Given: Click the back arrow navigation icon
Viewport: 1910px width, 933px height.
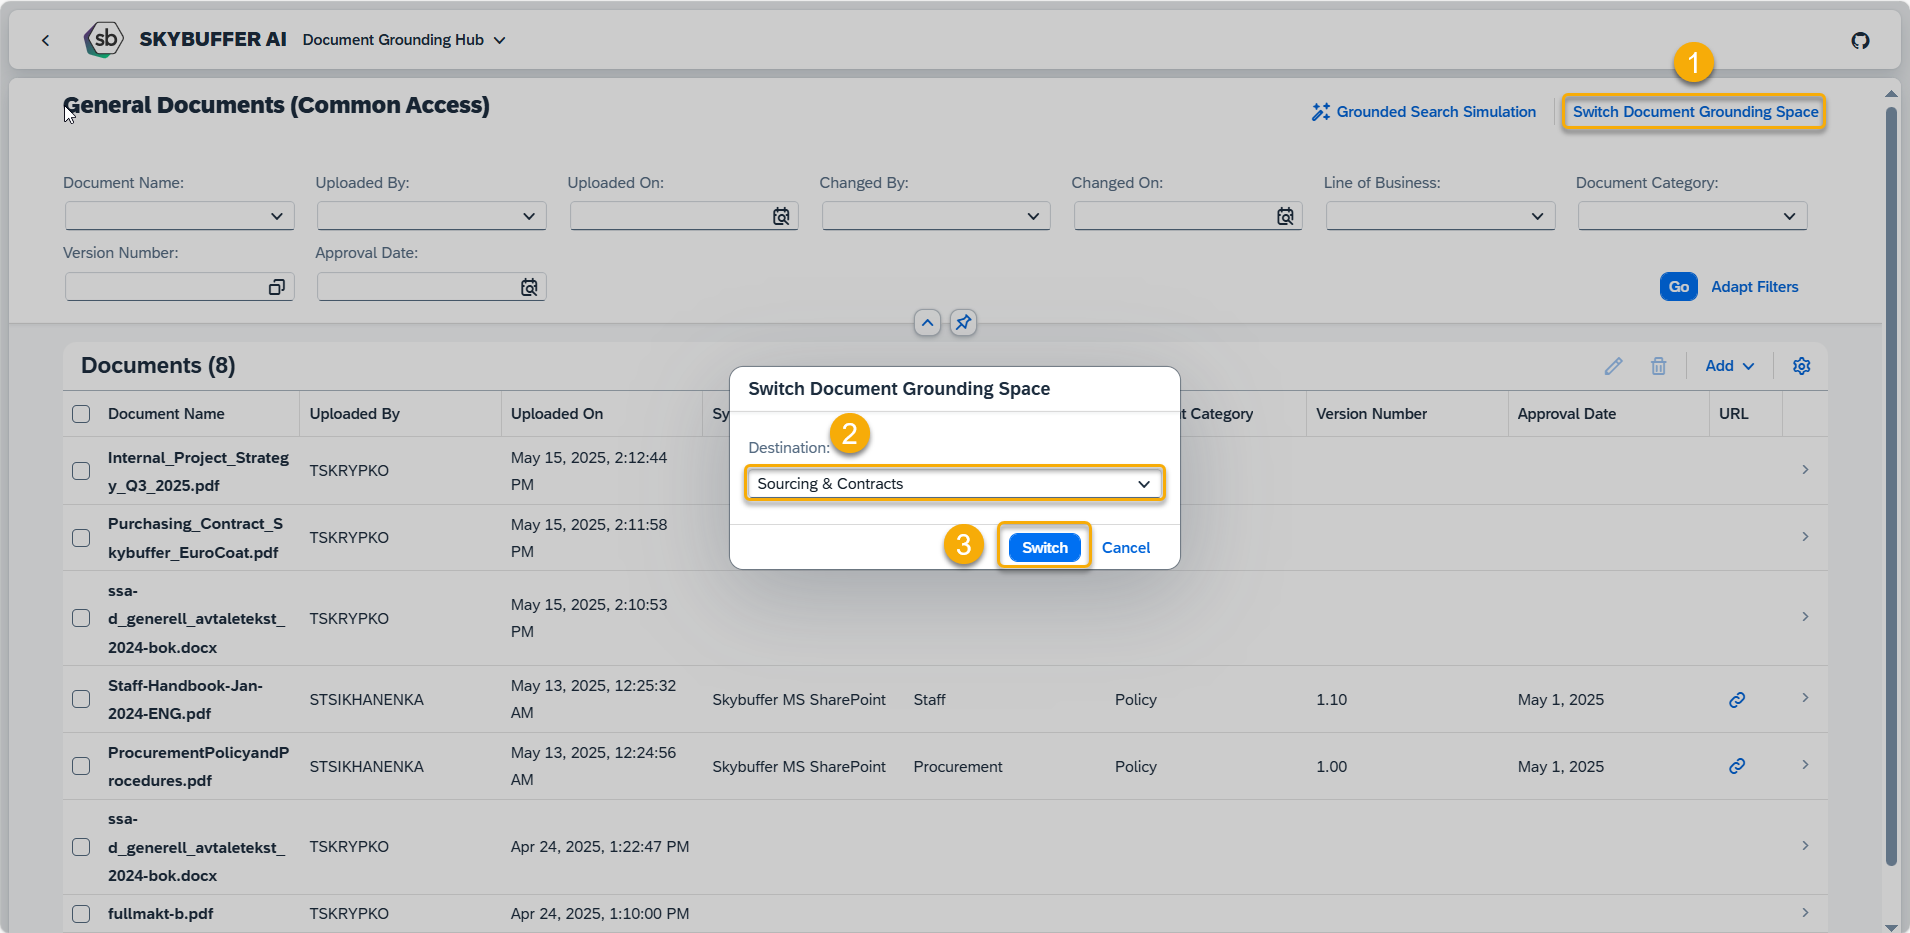Looking at the screenshot, I should click(45, 40).
